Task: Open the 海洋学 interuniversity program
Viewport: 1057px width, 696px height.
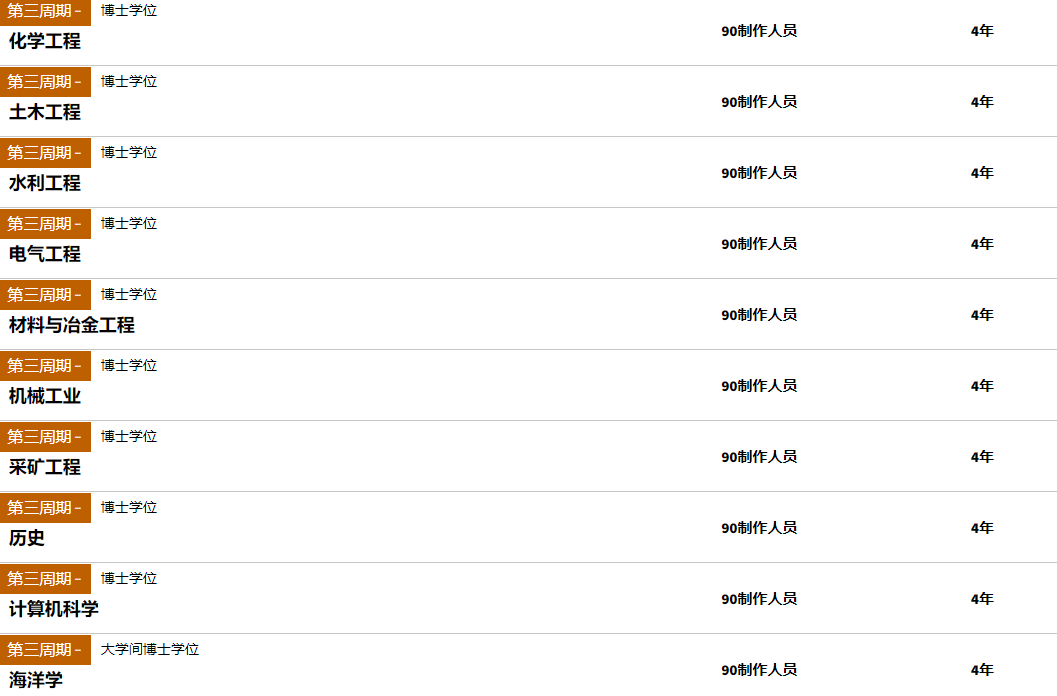Action: coord(36,680)
